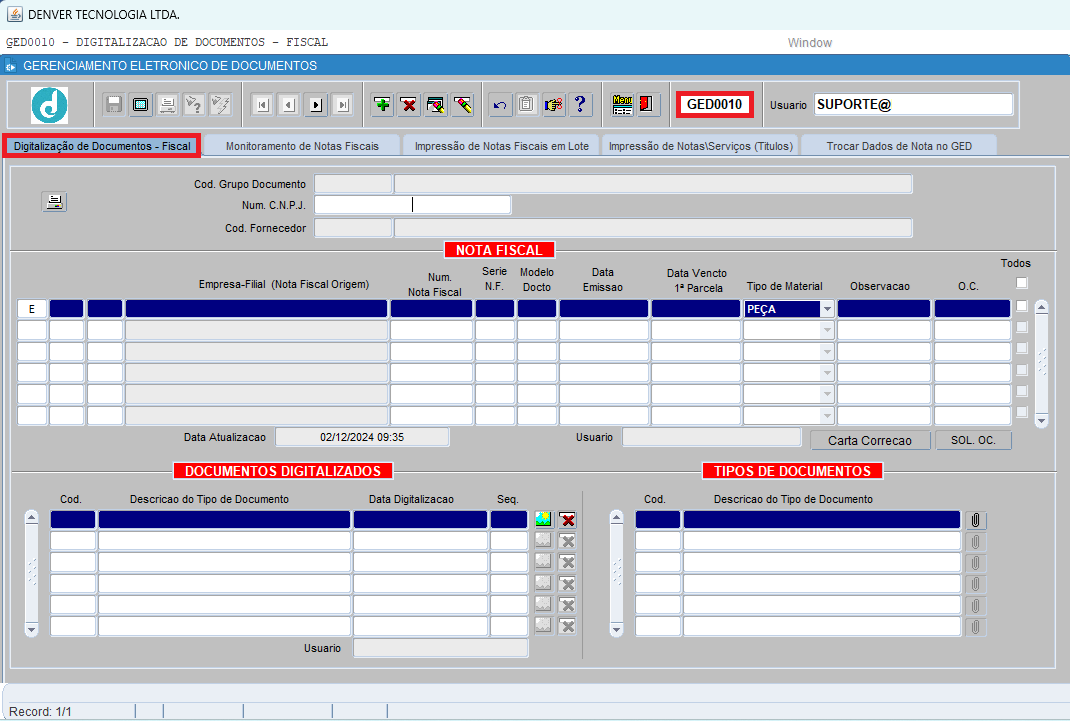Screen dimensions: 1070x721
Task: Click the Cod. Grupo Documento code field
Action: pyautogui.click(x=353, y=183)
